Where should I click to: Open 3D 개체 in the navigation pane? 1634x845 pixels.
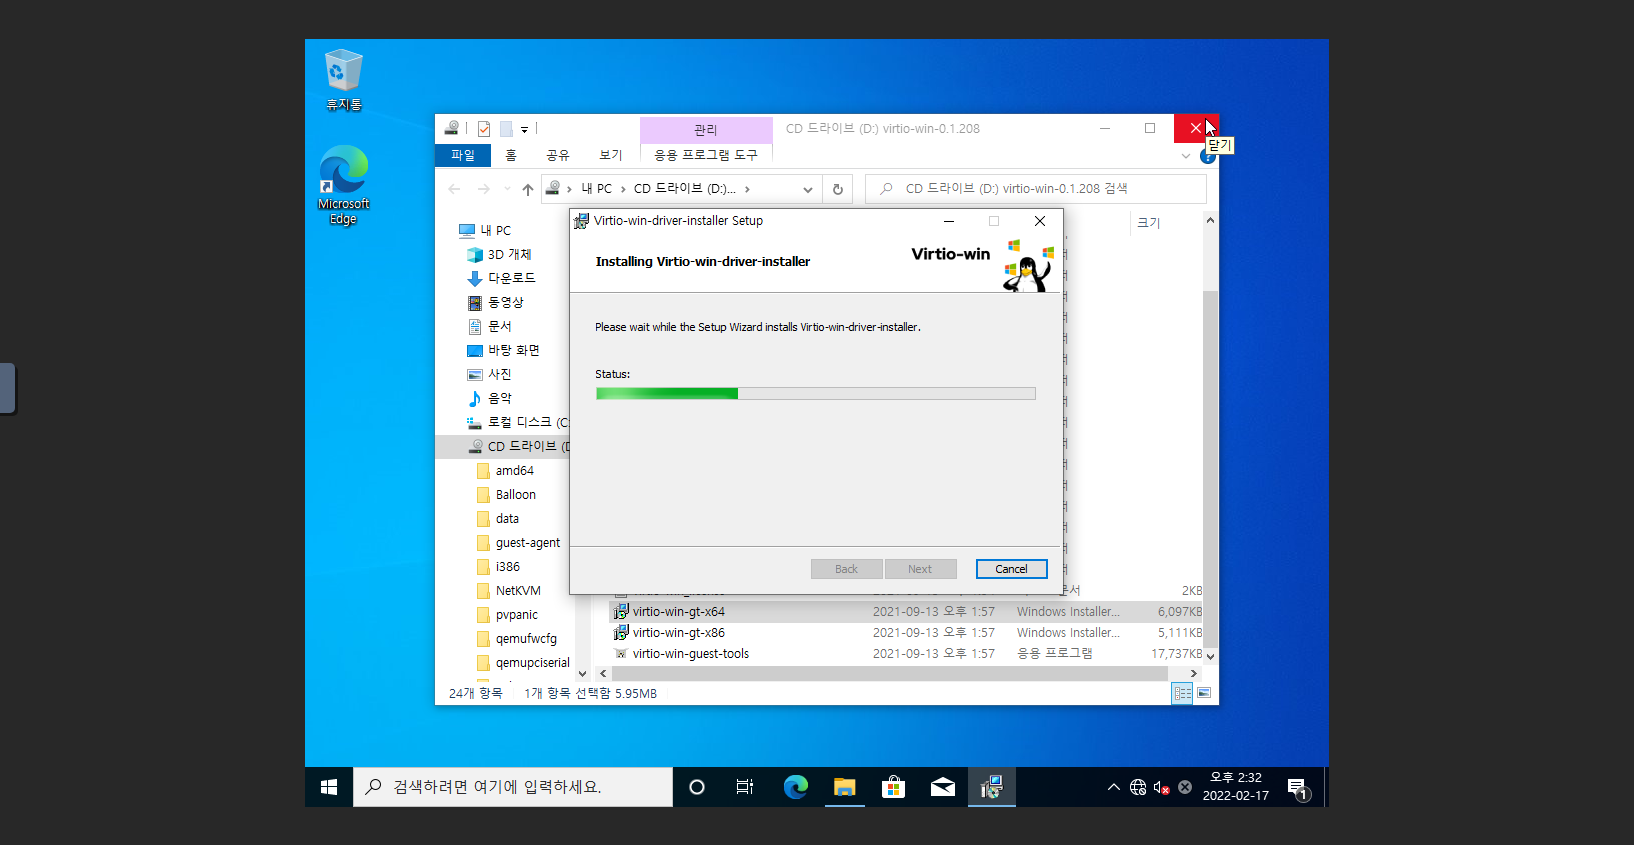coord(499,254)
